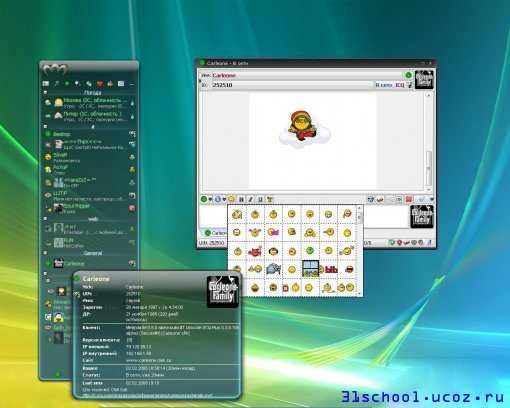Select the Soul Ripper contact
This screenshot has height=408, width=510.
(x=90, y=209)
